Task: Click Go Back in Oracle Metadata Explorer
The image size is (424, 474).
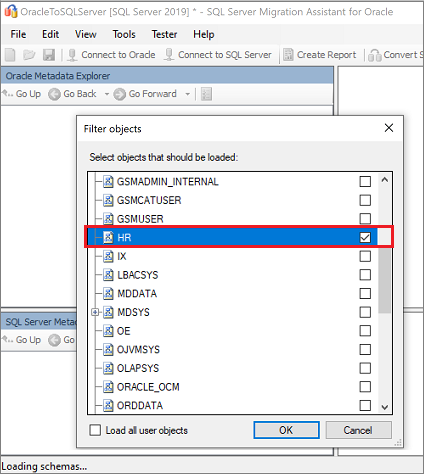Action: point(72,94)
